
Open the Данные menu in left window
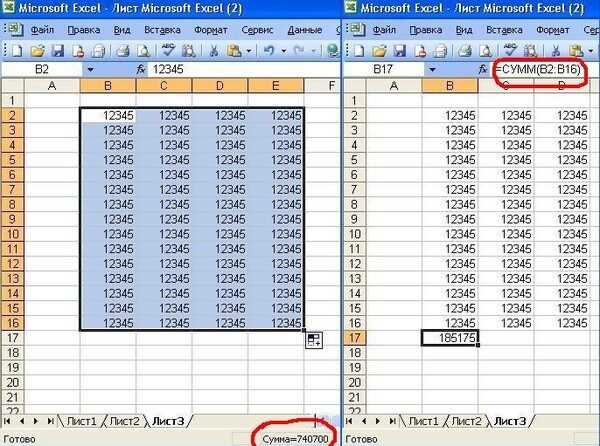click(x=305, y=30)
